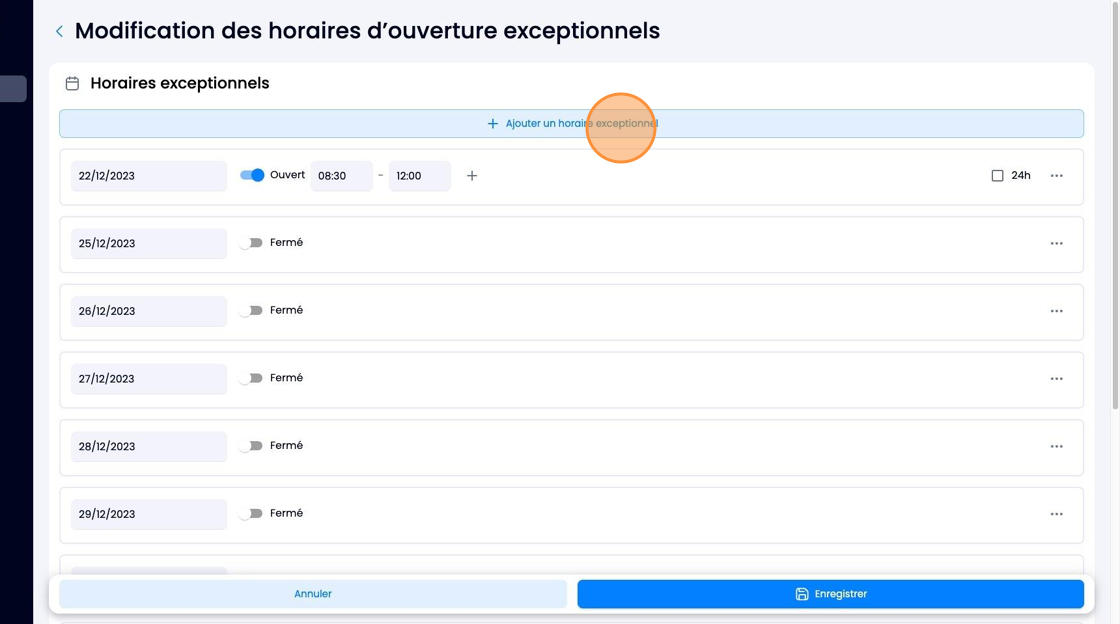Viewport: 1120px width, 624px height.
Task: Open the three-dot menu for 27/12/2023
Action: 1056,378
